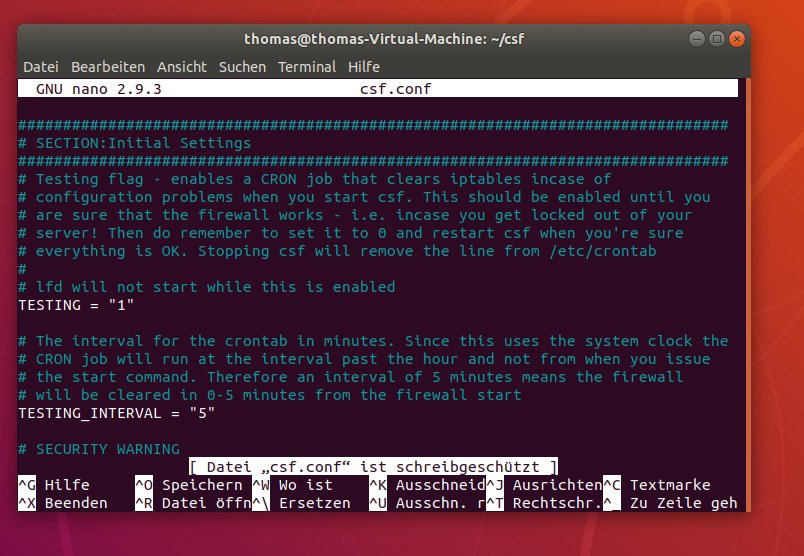804x556 pixels.
Task: Maximize the terminal window
Action: pyautogui.click(x=718, y=38)
